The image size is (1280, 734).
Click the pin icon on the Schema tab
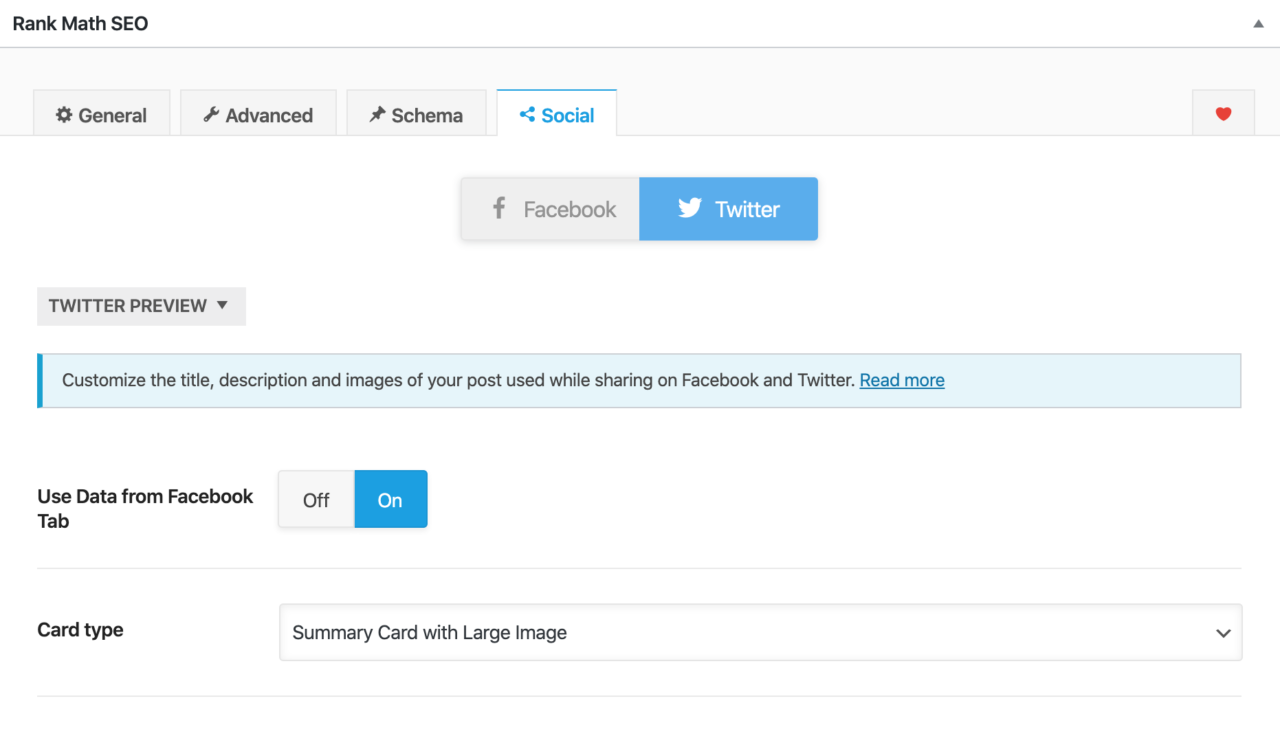point(377,115)
